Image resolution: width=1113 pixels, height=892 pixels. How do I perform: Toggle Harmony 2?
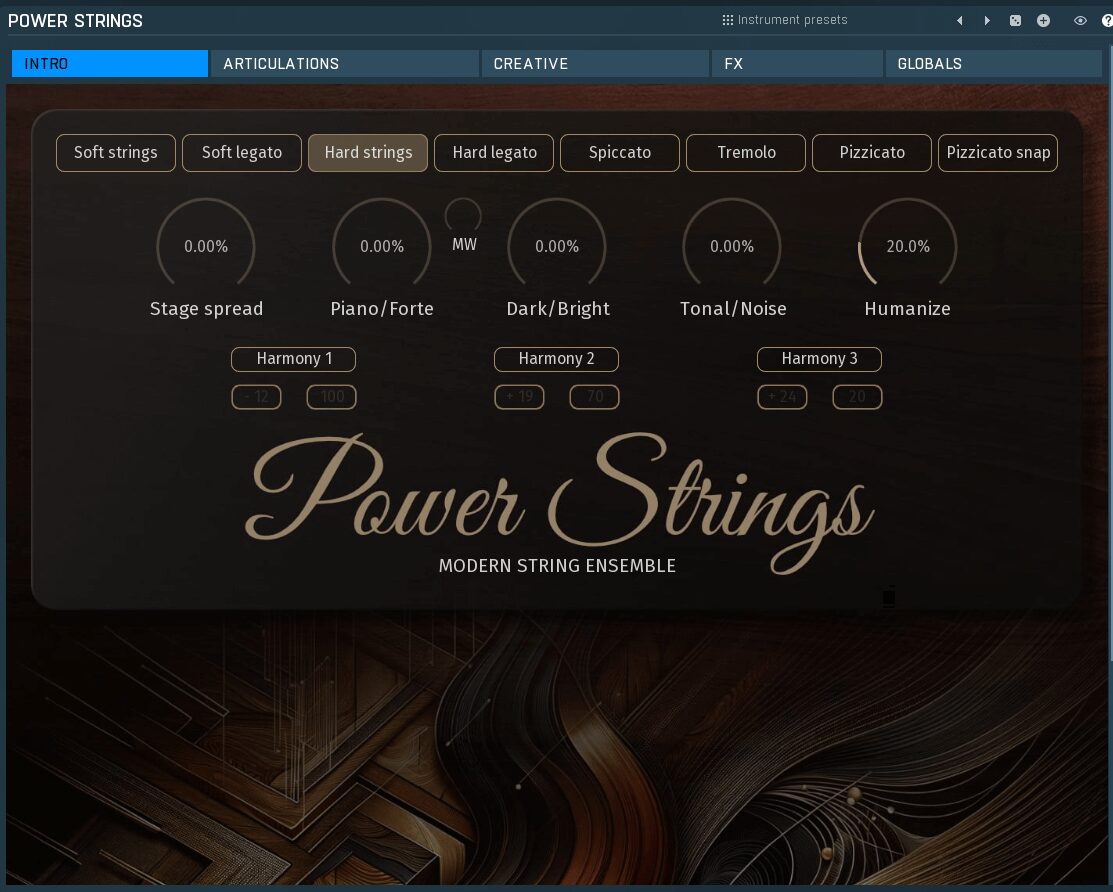556,359
